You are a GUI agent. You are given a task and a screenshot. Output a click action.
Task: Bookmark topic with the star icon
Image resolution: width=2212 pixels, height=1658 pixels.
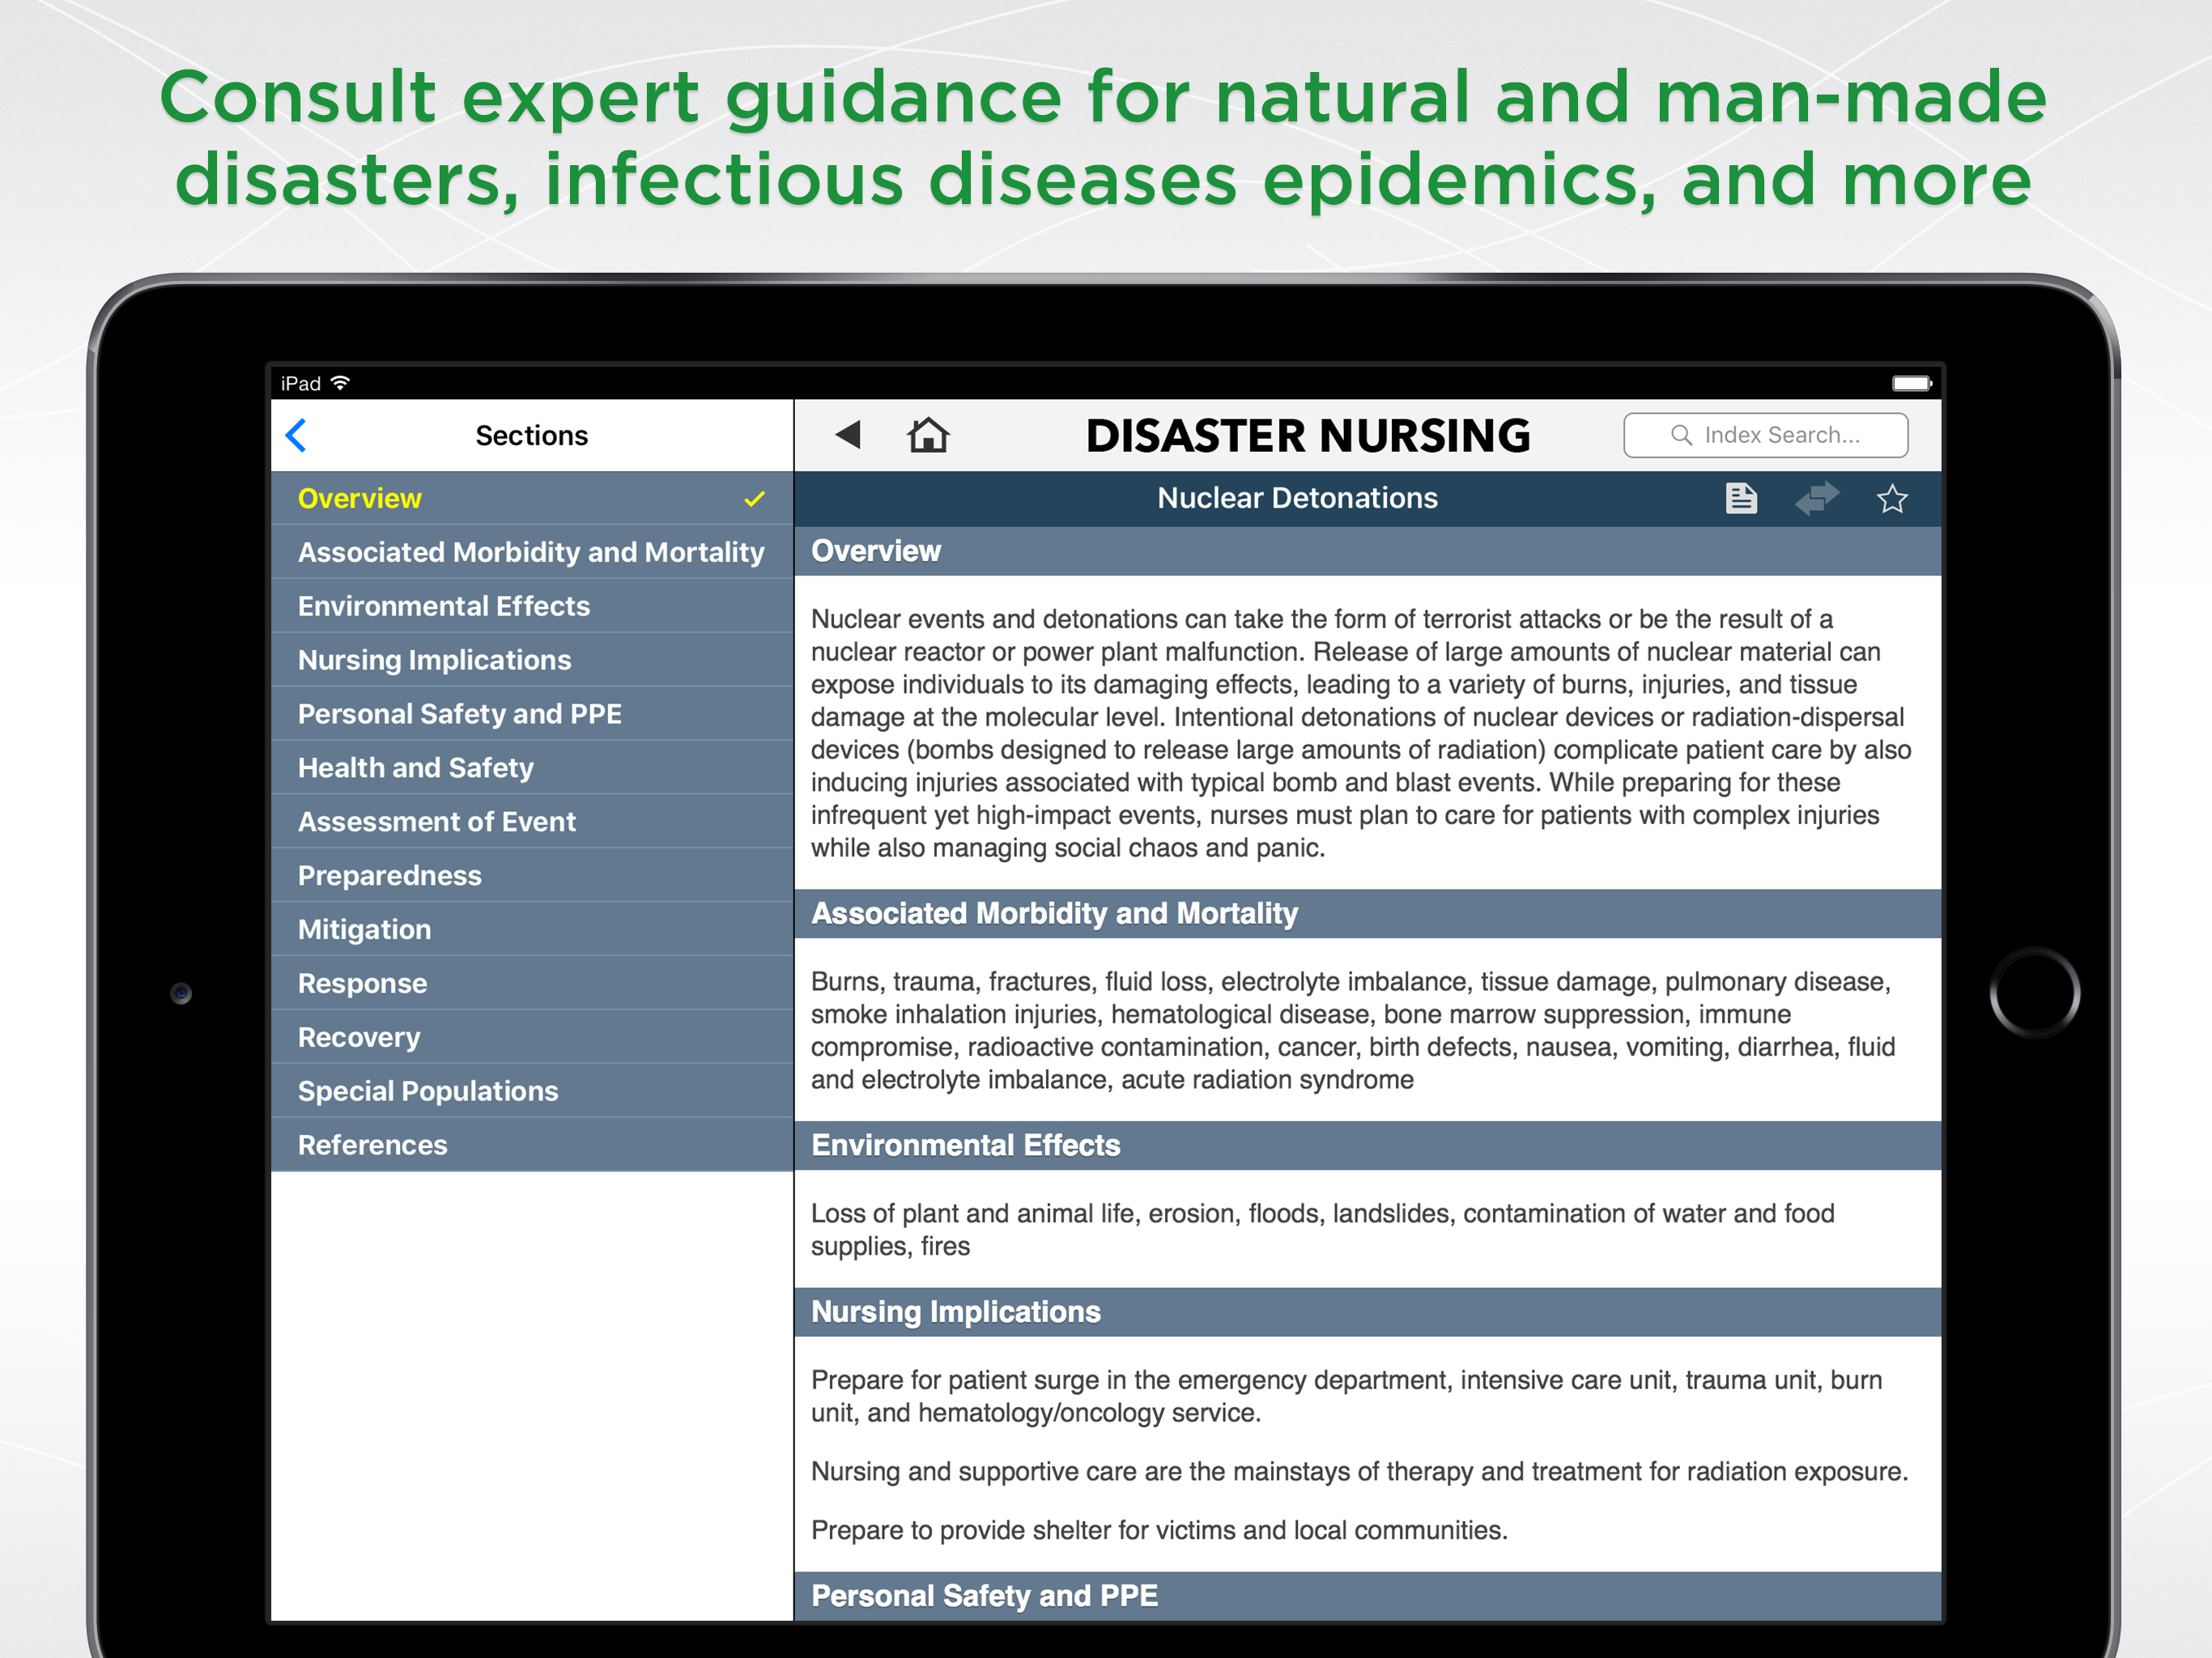1891,498
